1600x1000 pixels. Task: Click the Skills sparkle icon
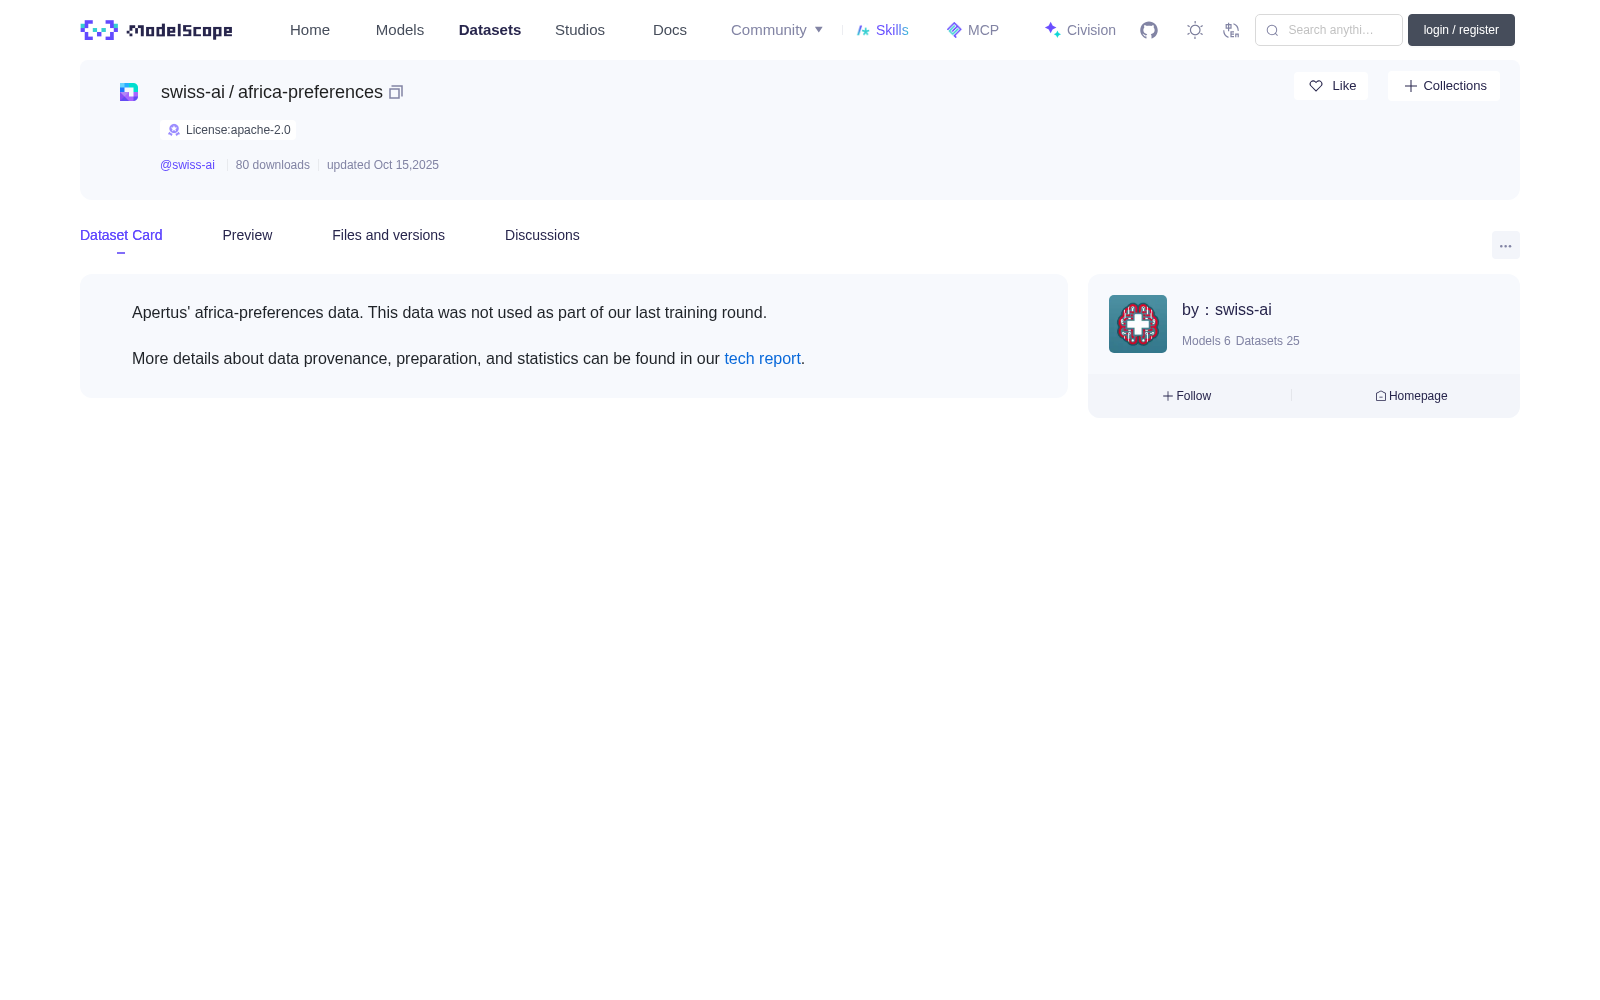(863, 30)
